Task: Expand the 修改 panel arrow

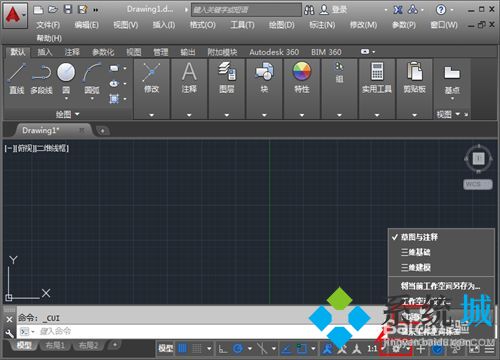Action: click(x=151, y=115)
